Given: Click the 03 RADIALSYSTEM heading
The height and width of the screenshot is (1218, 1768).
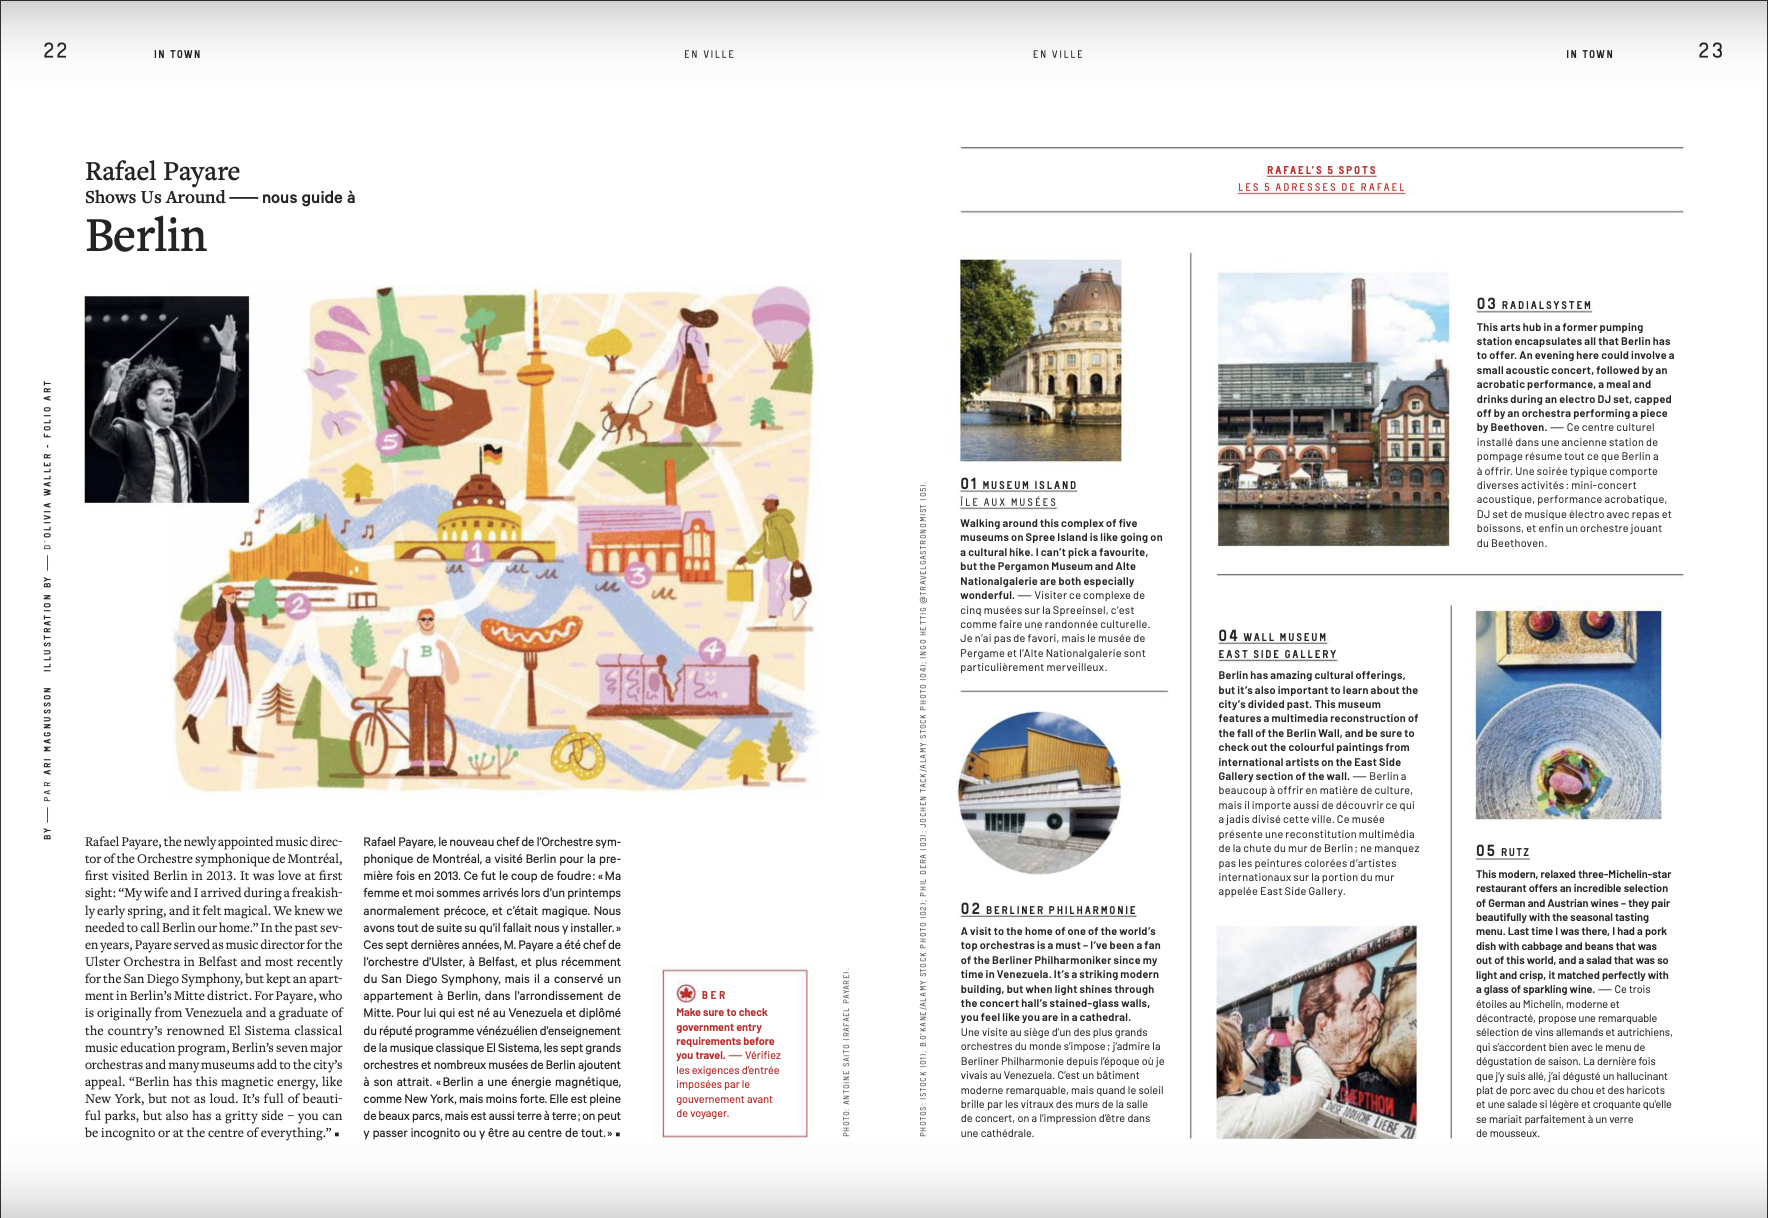Looking at the screenshot, I should coord(1534,304).
